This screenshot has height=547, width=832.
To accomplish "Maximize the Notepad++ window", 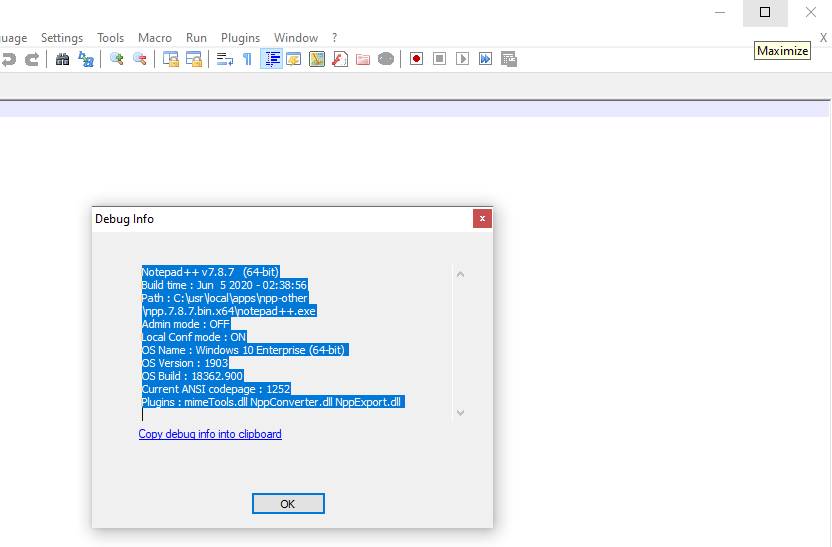I will 765,13.
